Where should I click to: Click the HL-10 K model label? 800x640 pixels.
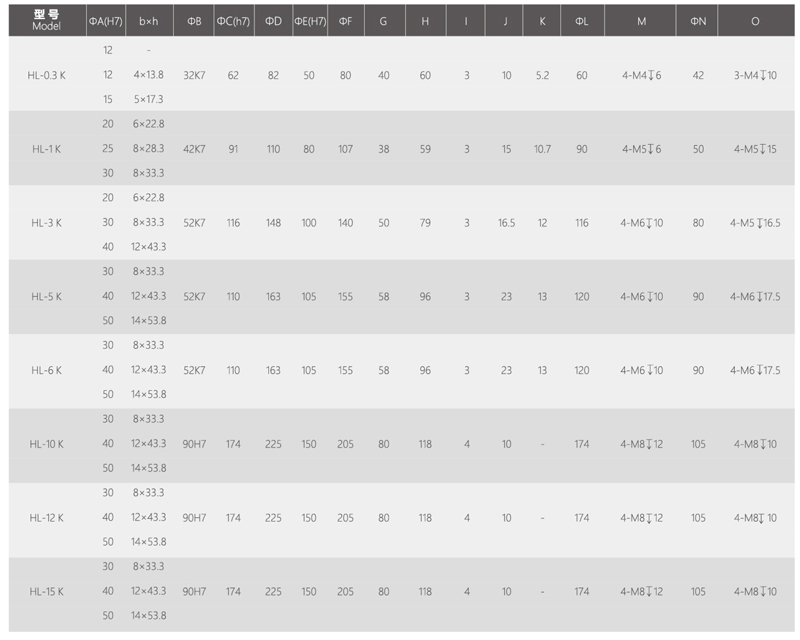[x=46, y=444]
